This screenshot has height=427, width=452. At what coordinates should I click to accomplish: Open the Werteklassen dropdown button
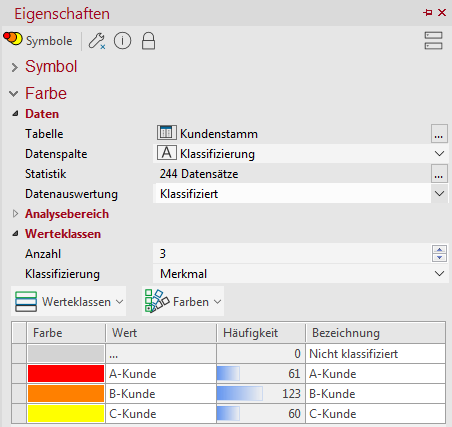click(69, 301)
